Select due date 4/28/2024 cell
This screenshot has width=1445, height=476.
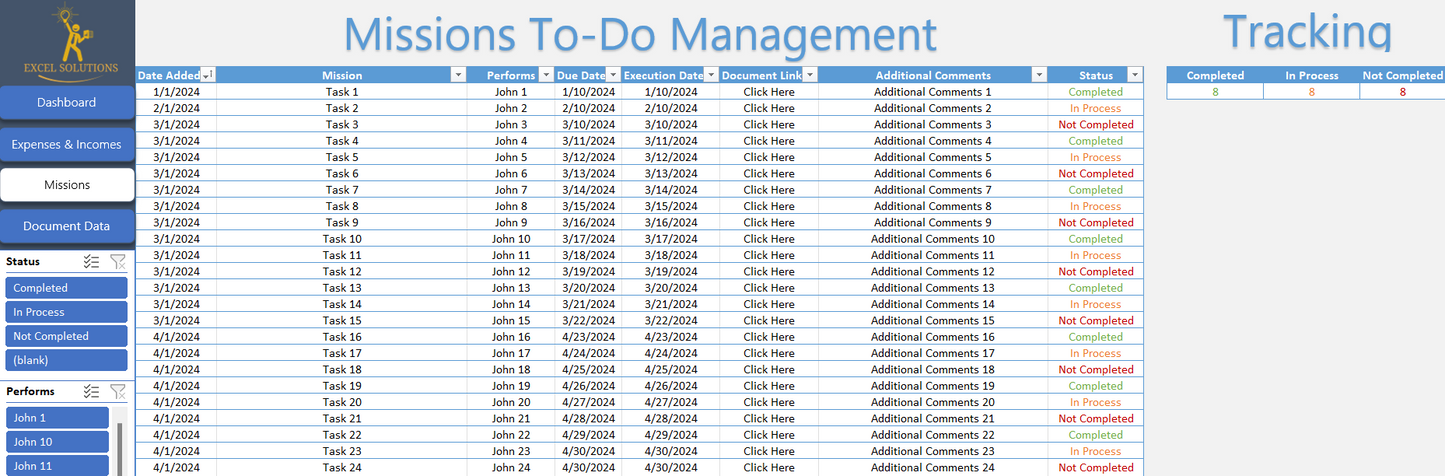click(x=588, y=419)
